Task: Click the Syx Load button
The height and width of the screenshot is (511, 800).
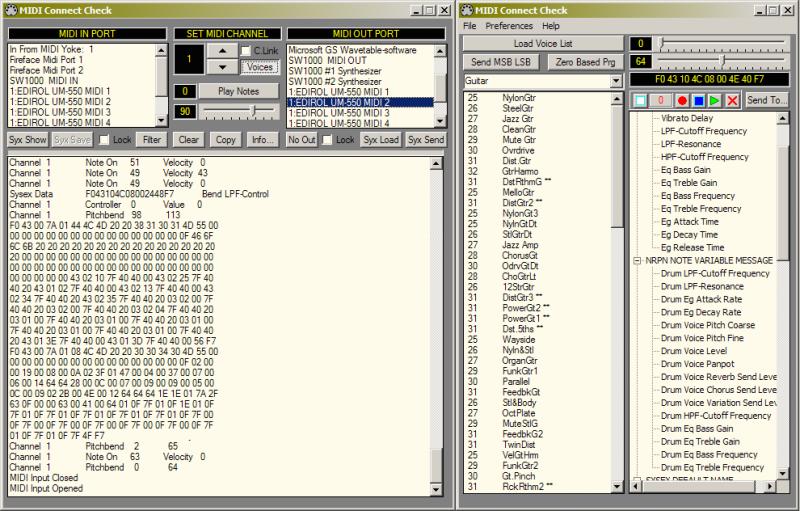Action: tap(381, 140)
